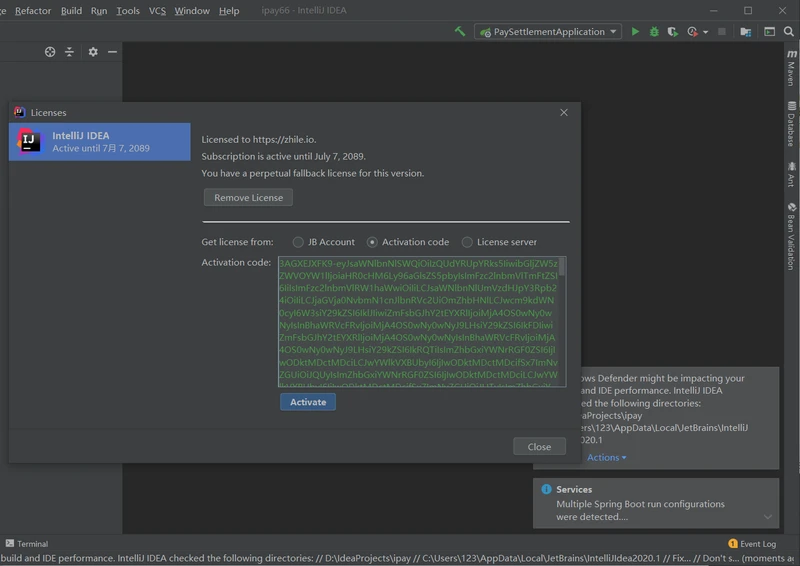Expand the notification Actions dropdown
800x566 pixels.
(x=606, y=458)
